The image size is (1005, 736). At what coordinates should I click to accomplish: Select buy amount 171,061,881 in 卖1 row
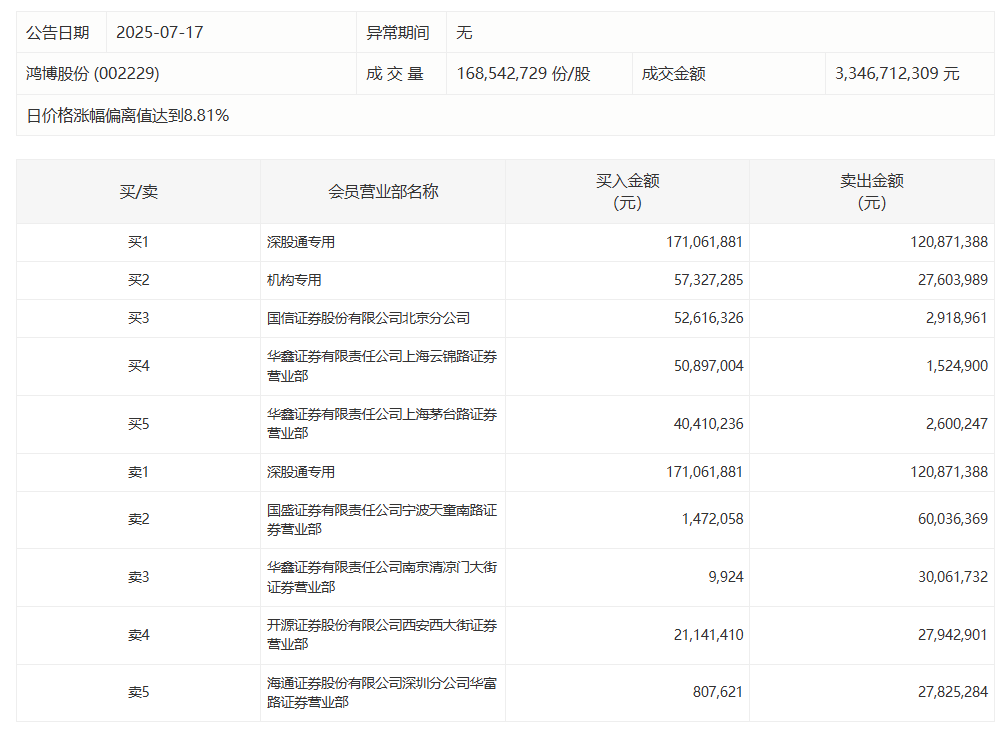704,472
